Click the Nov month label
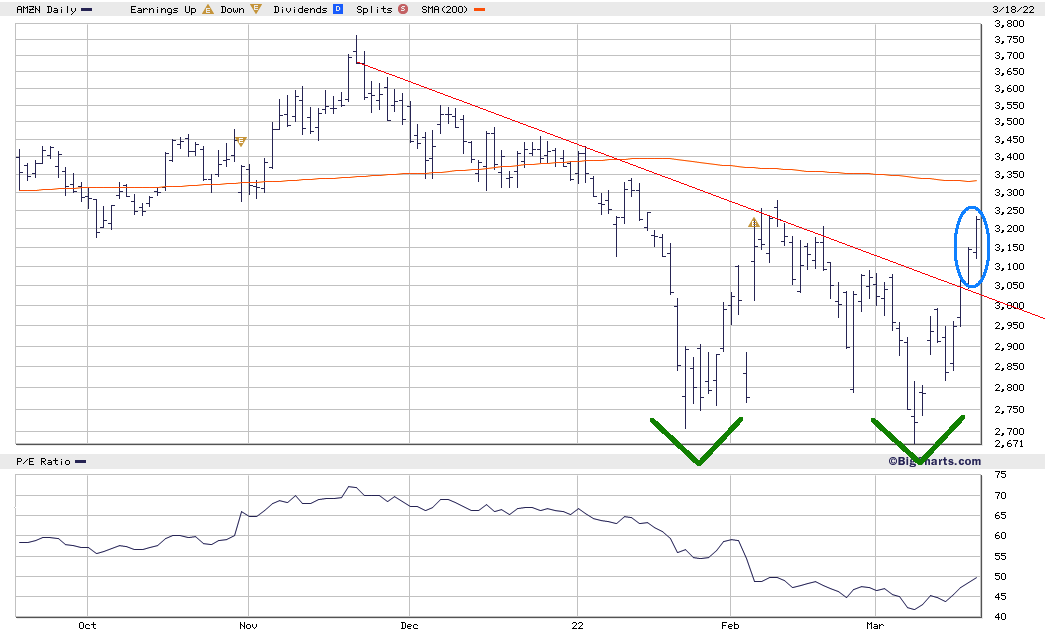Viewport: 1045px width, 635px height. pos(248,625)
